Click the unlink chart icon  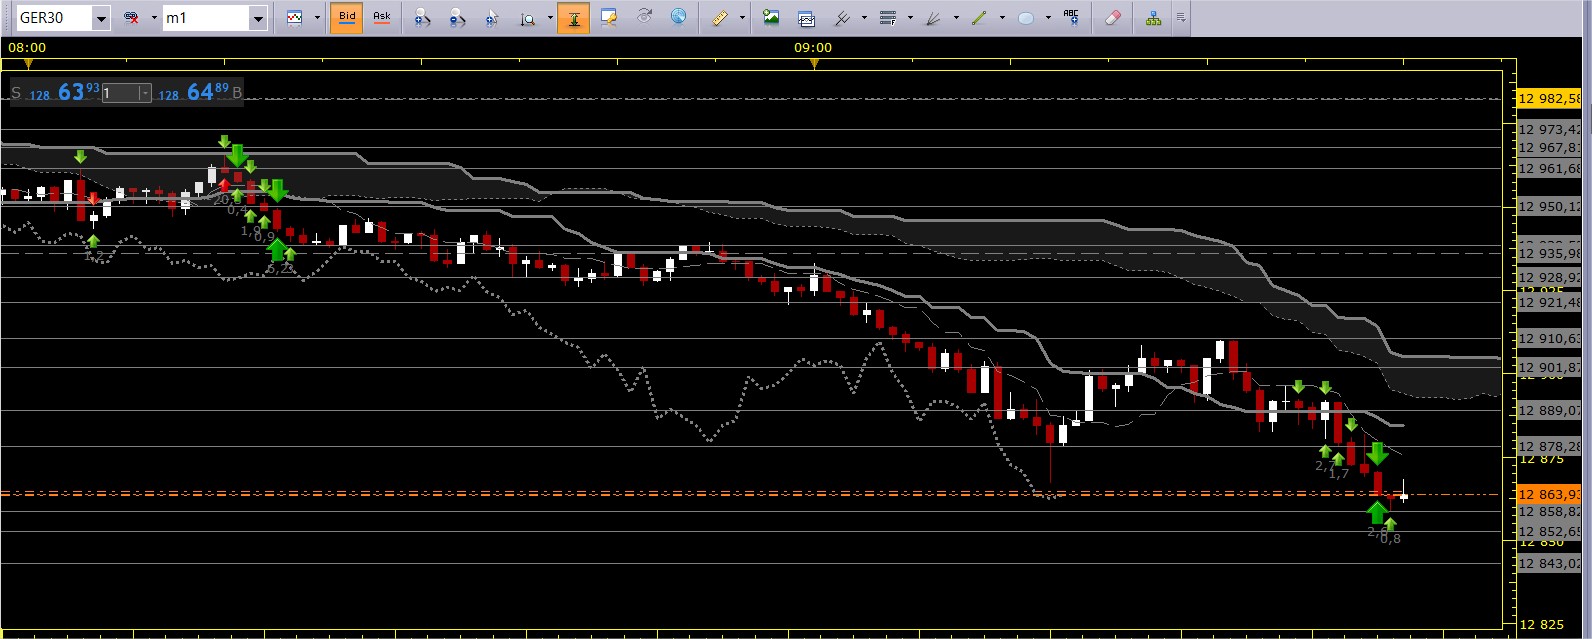(x=131, y=18)
